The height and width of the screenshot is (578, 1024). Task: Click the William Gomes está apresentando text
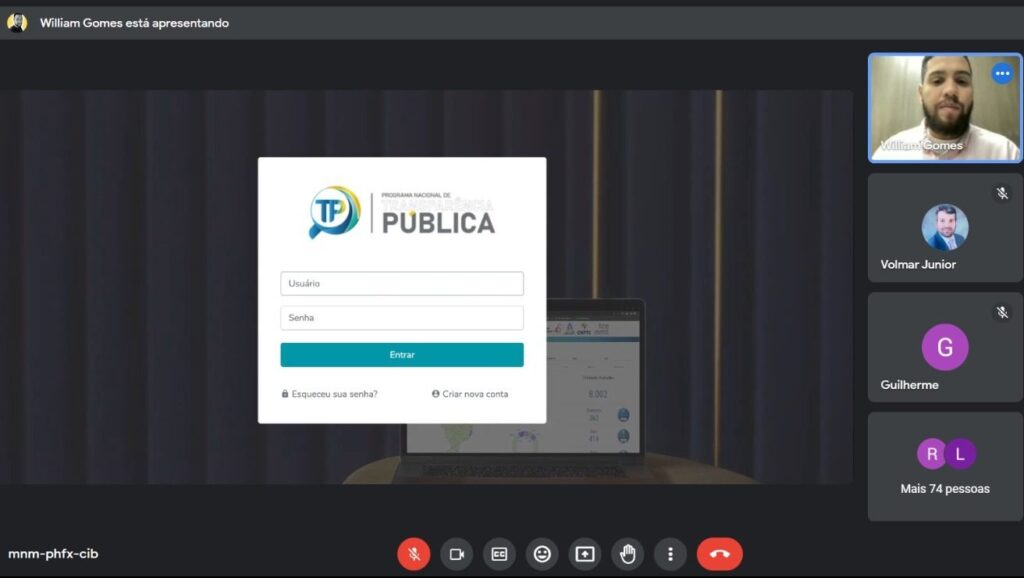tap(135, 23)
